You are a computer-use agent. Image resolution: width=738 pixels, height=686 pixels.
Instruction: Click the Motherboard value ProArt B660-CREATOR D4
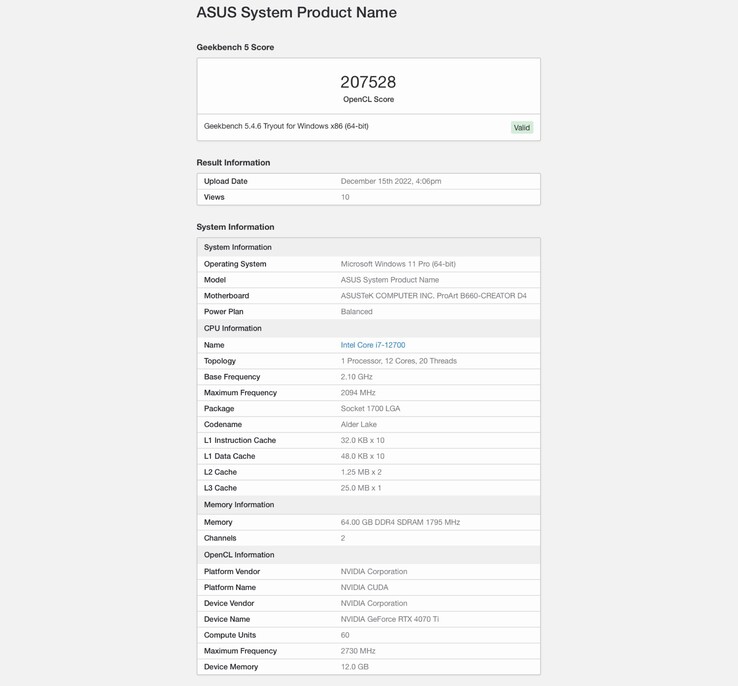click(x=433, y=296)
